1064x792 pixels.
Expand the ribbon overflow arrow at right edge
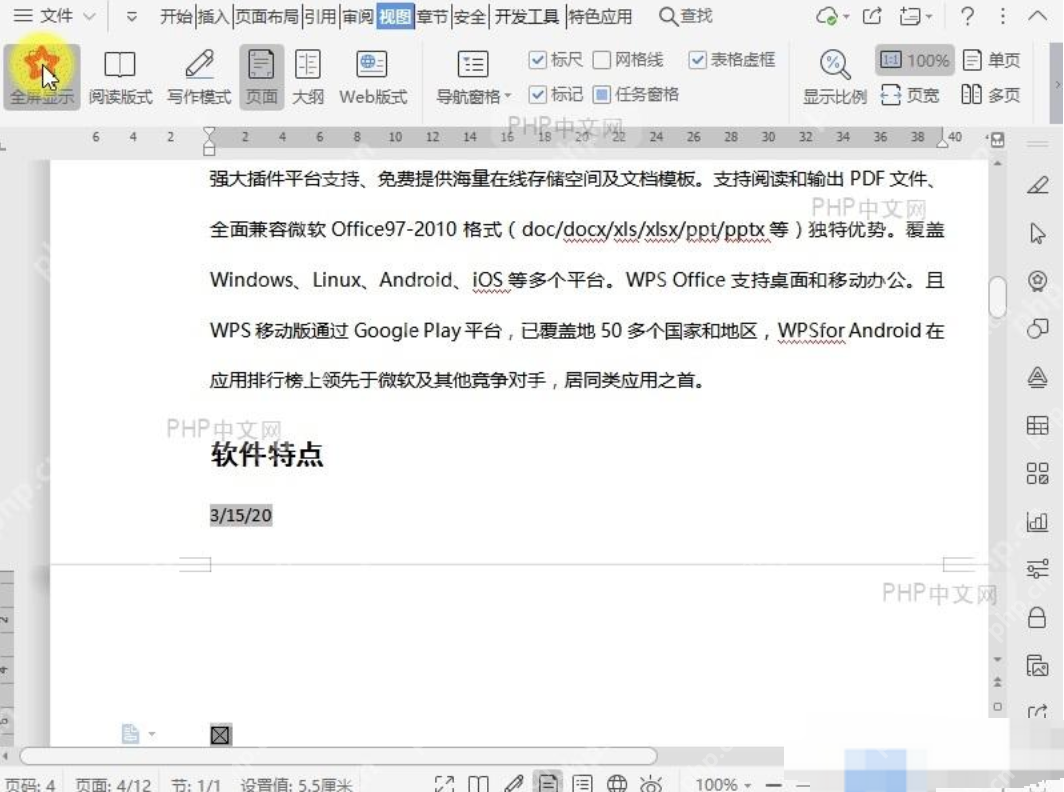1057,86
